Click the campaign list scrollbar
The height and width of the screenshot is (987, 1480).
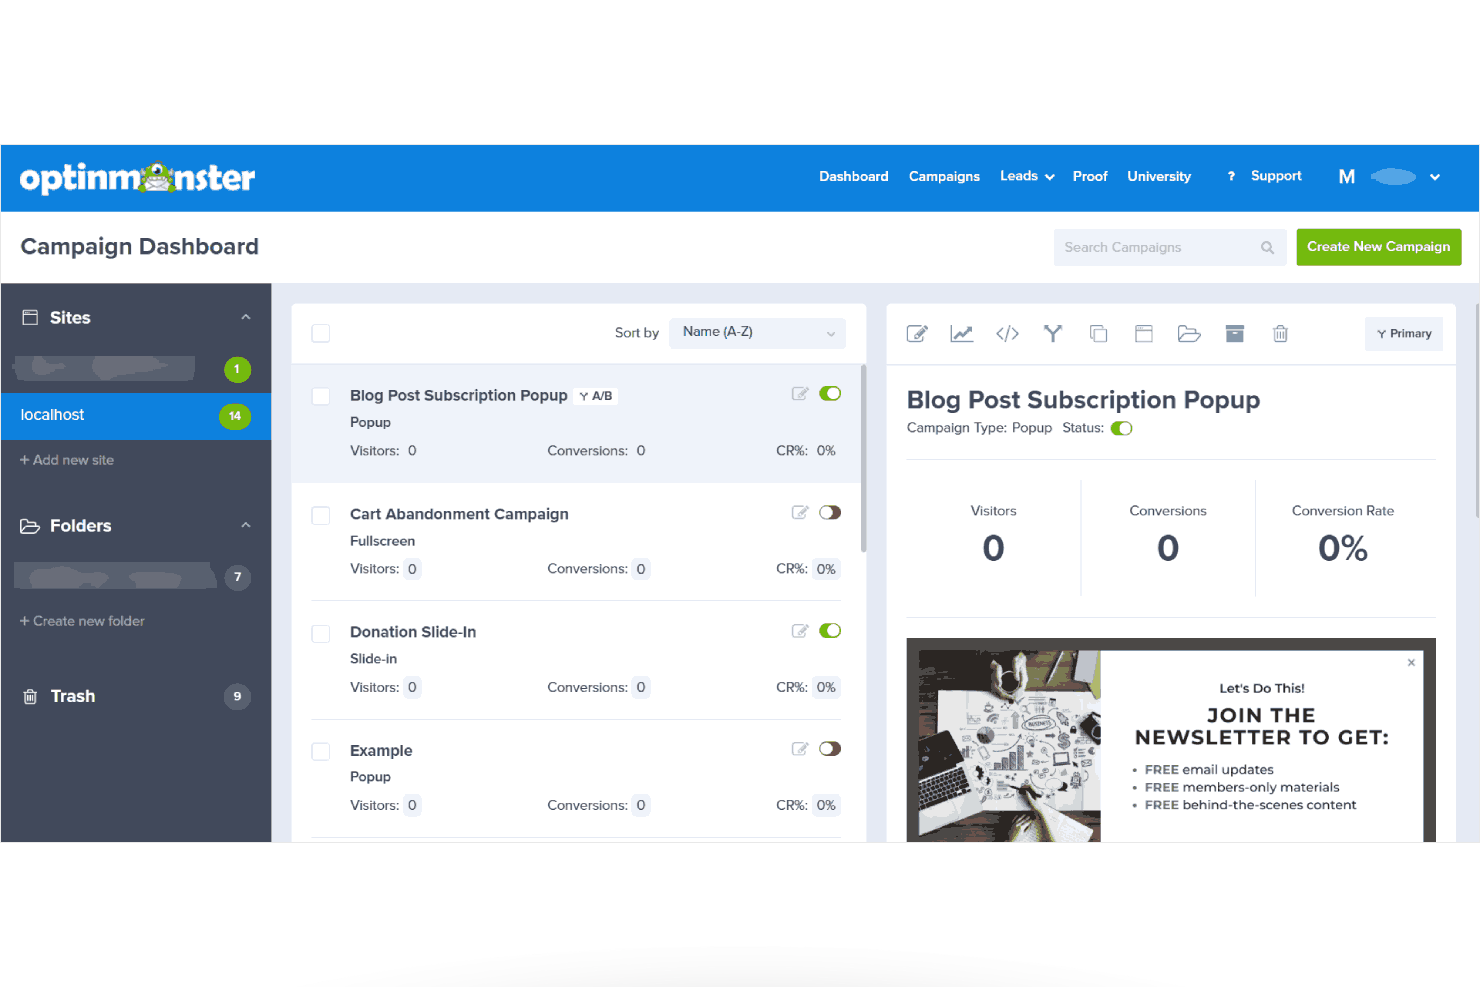coord(863,458)
